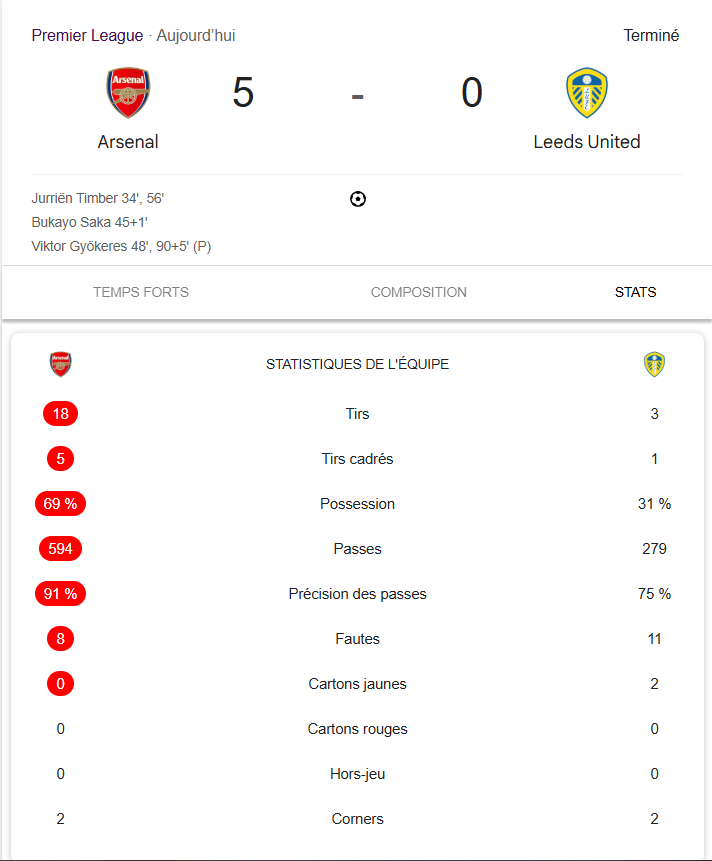This screenshot has width=712, height=861.
Task: Click the Arsenal team name
Action: [x=128, y=142]
